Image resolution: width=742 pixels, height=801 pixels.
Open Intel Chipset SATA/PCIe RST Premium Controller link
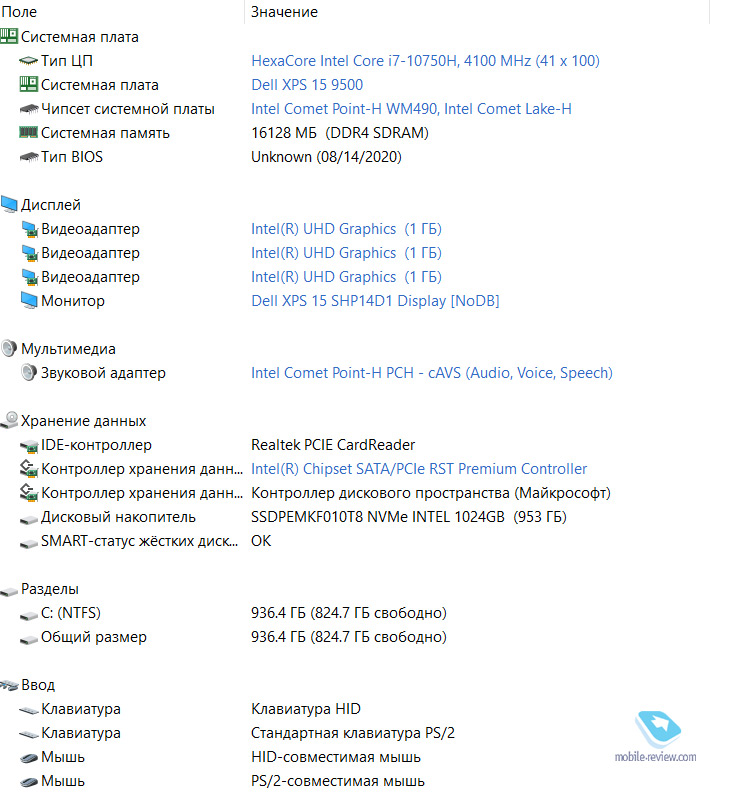point(419,469)
